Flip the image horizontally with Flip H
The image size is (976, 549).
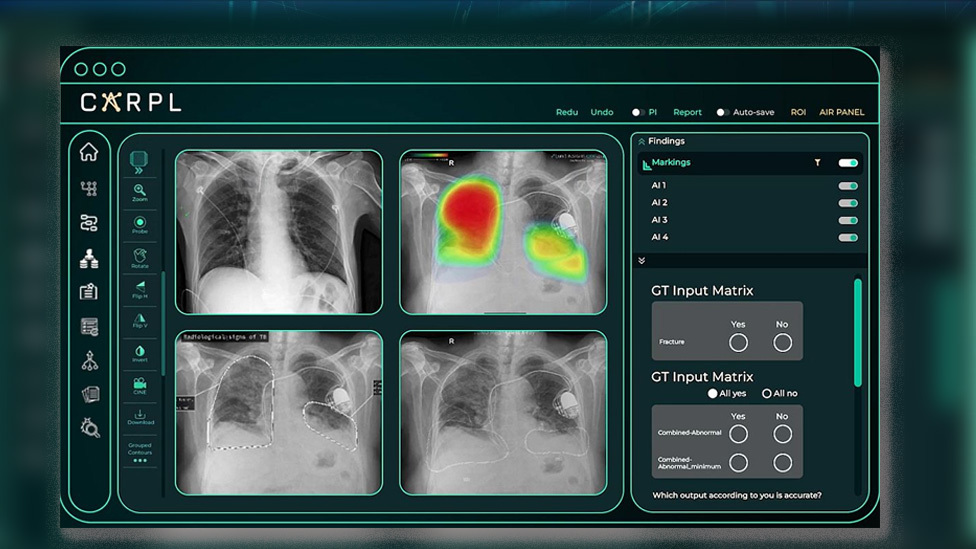(x=139, y=288)
